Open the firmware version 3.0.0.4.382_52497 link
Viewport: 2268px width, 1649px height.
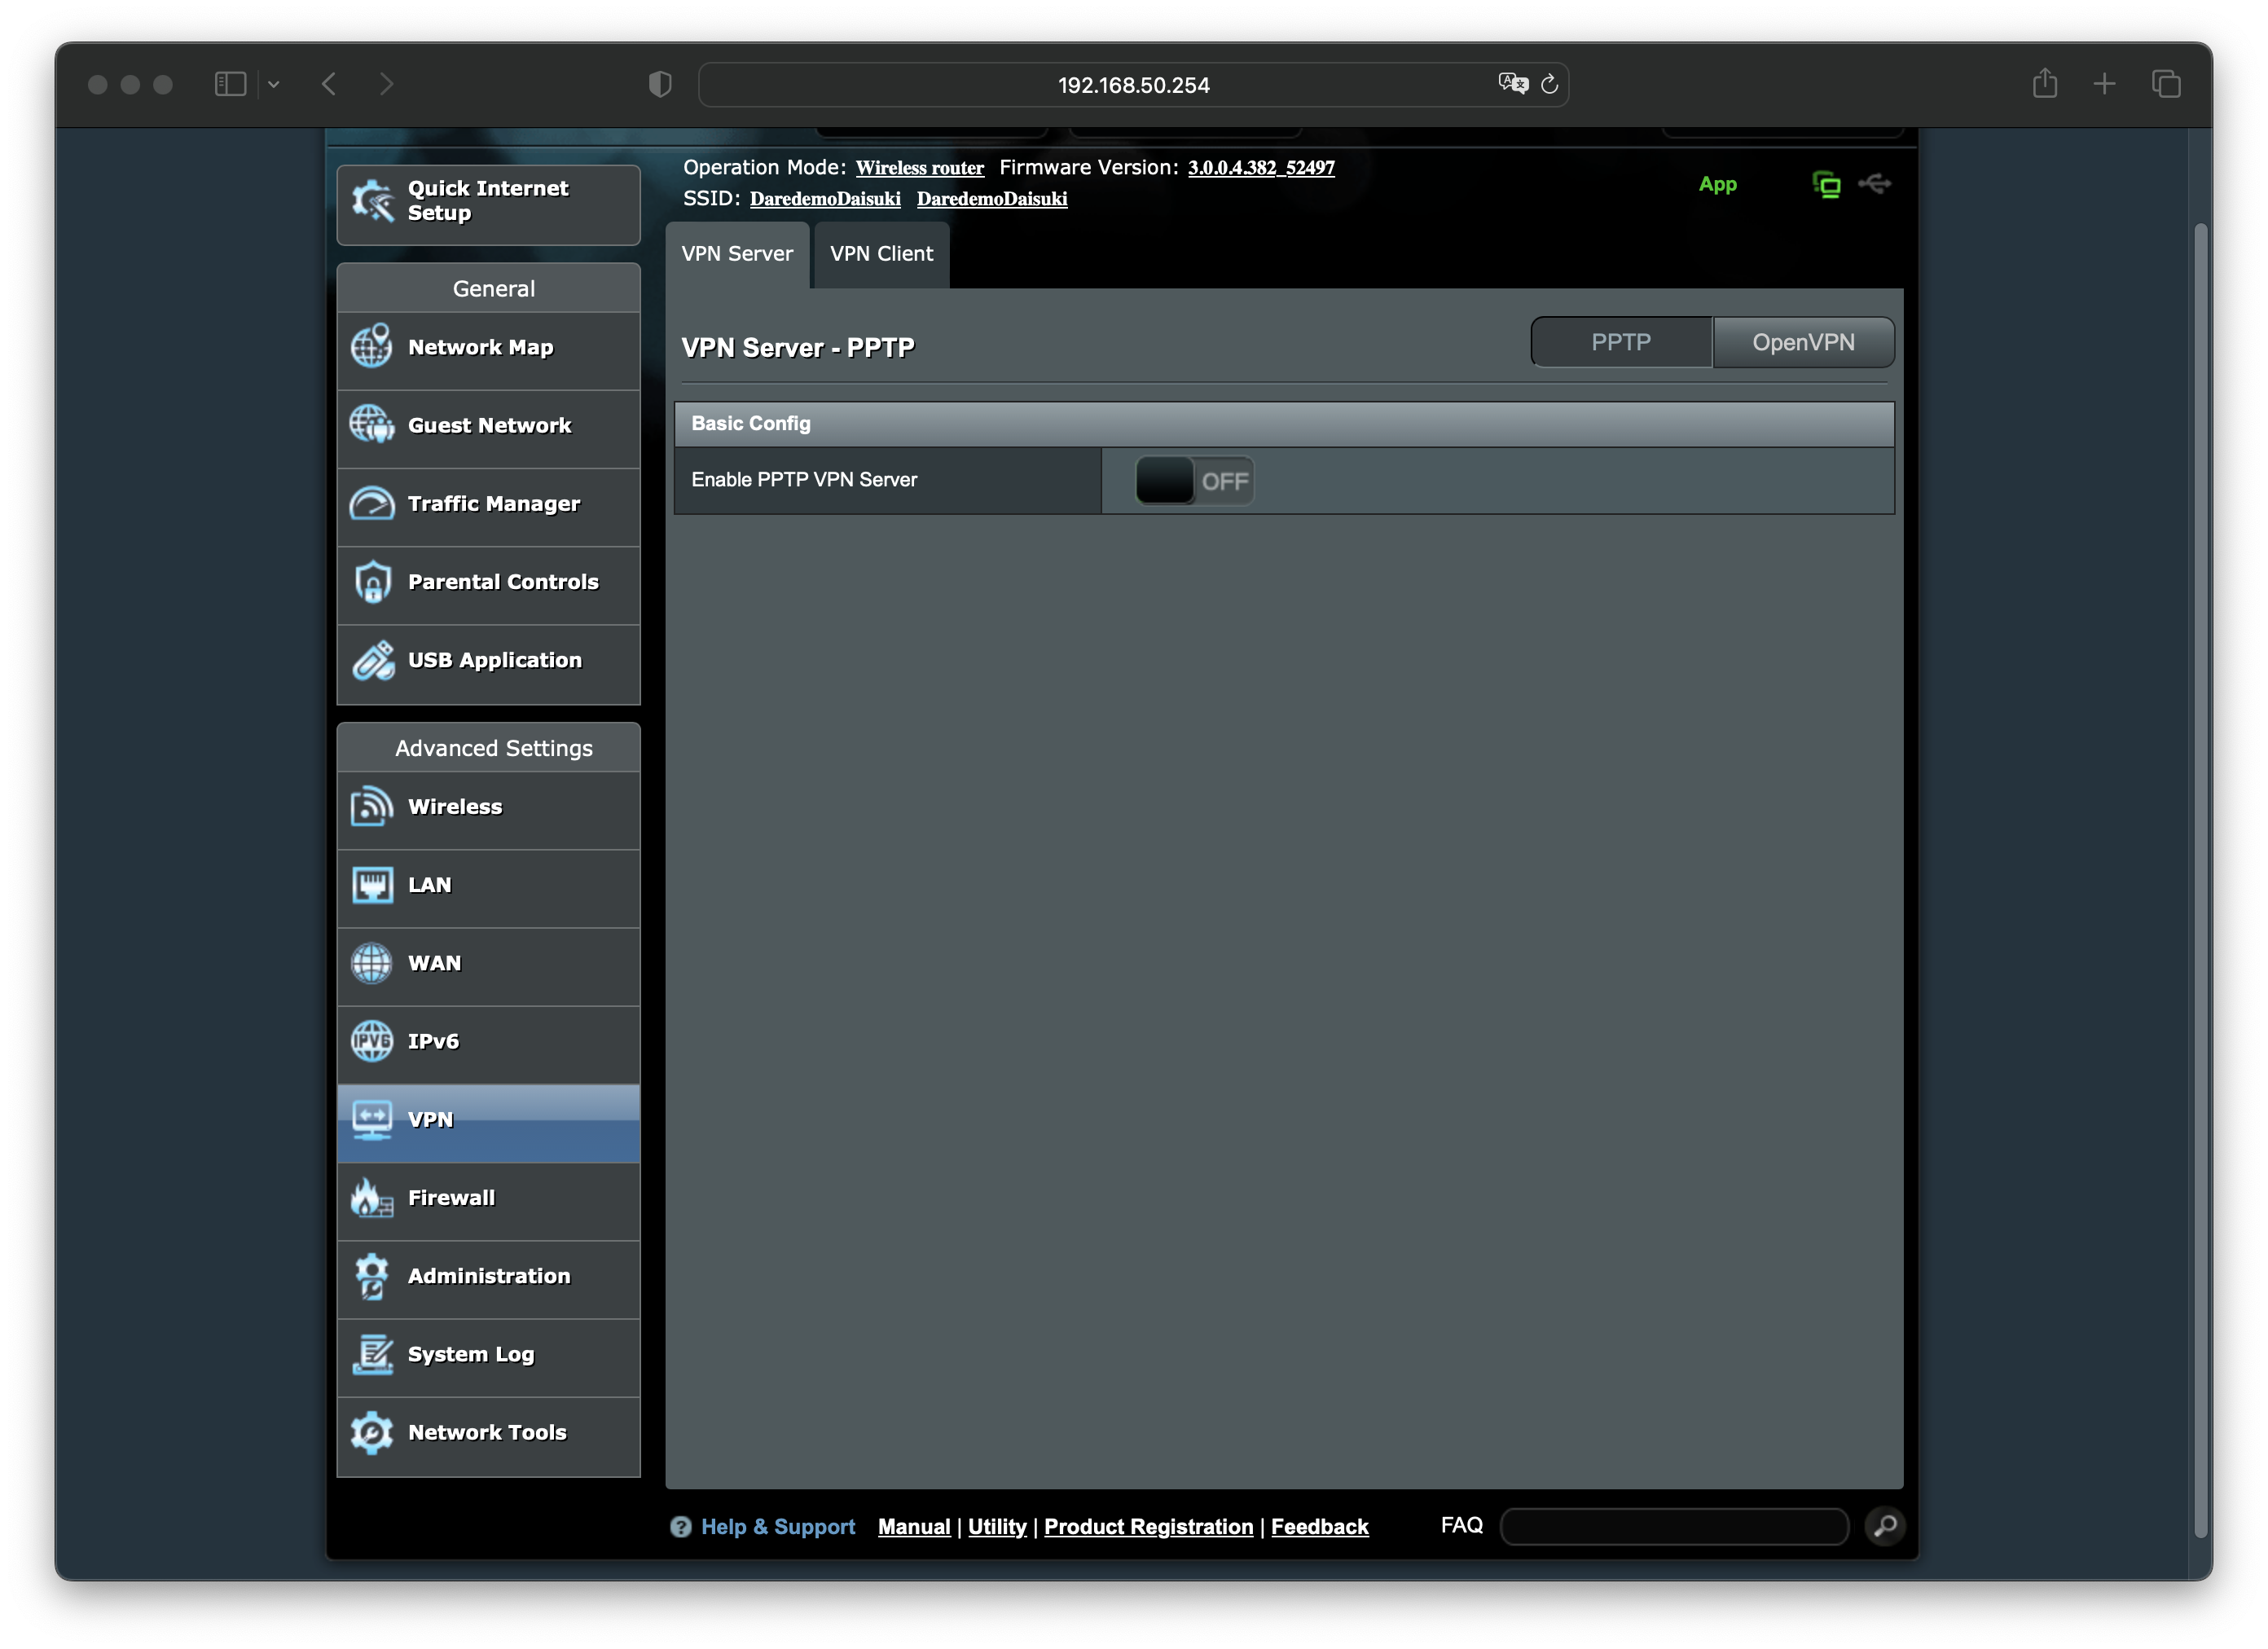pyautogui.click(x=1260, y=168)
